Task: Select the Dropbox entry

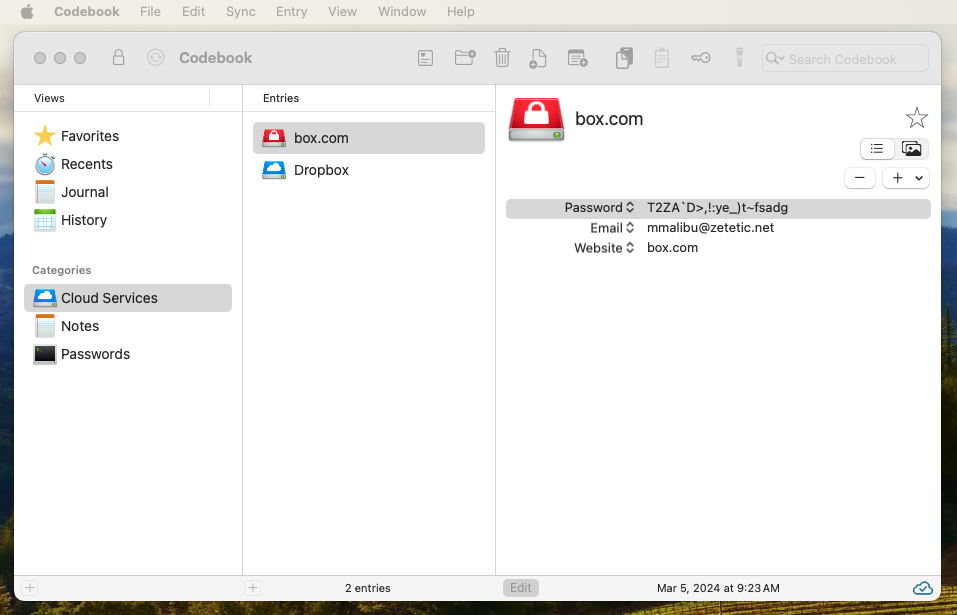Action: [x=369, y=170]
